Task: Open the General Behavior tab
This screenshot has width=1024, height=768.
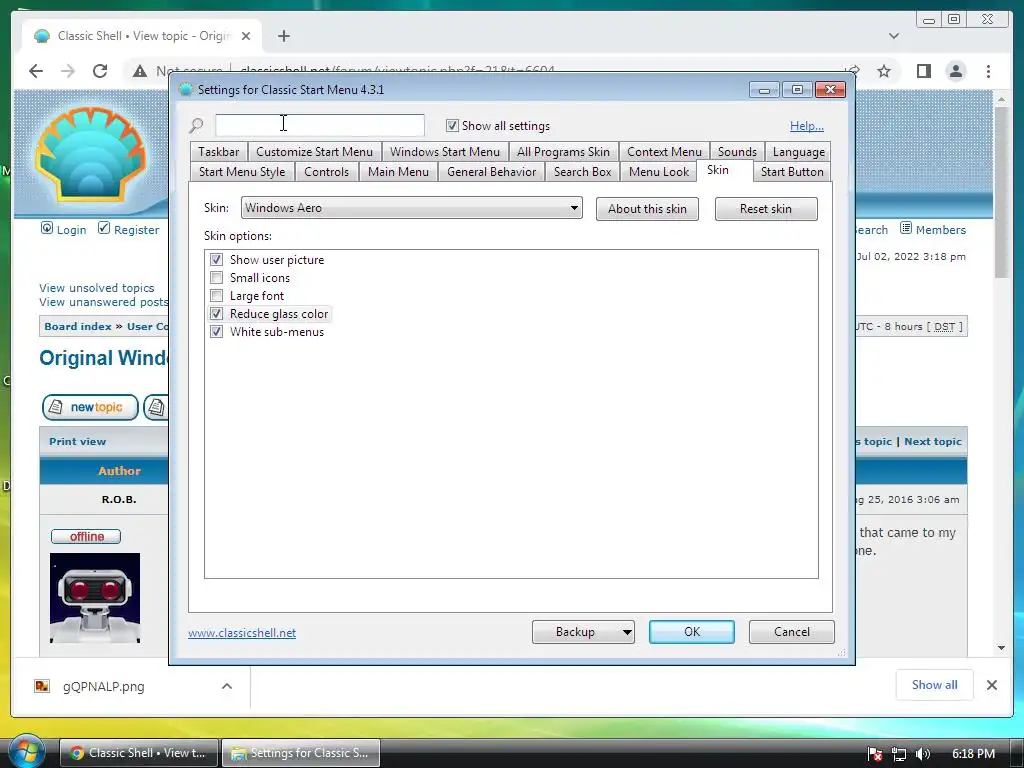Action: pos(491,172)
